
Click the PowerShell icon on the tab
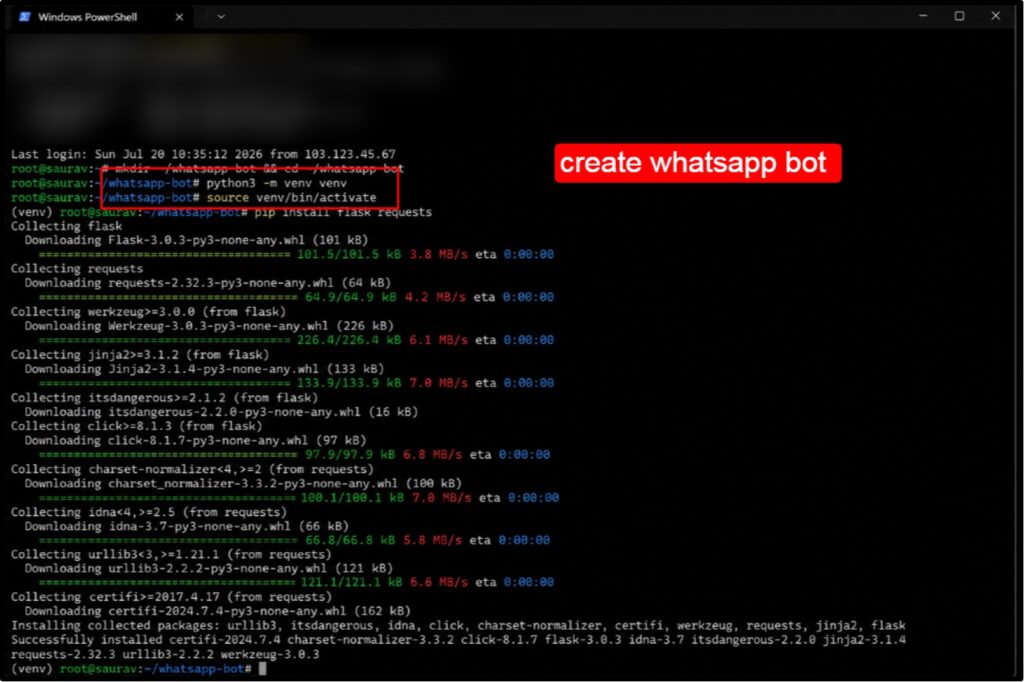tap(25, 17)
